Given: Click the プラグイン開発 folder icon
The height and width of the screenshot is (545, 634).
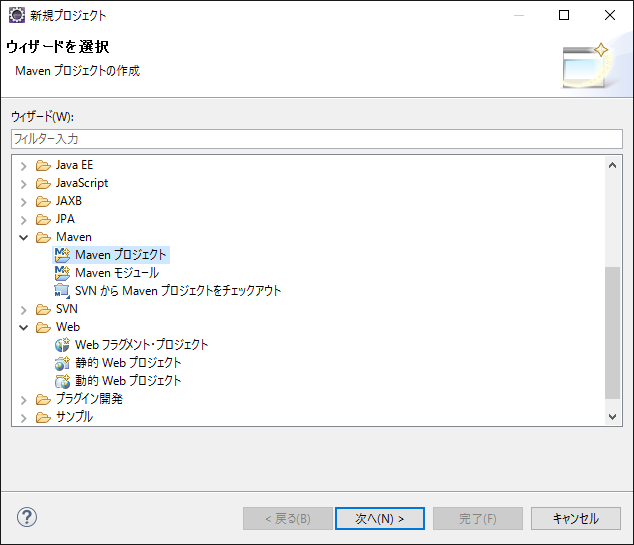Looking at the screenshot, I should point(43,399).
